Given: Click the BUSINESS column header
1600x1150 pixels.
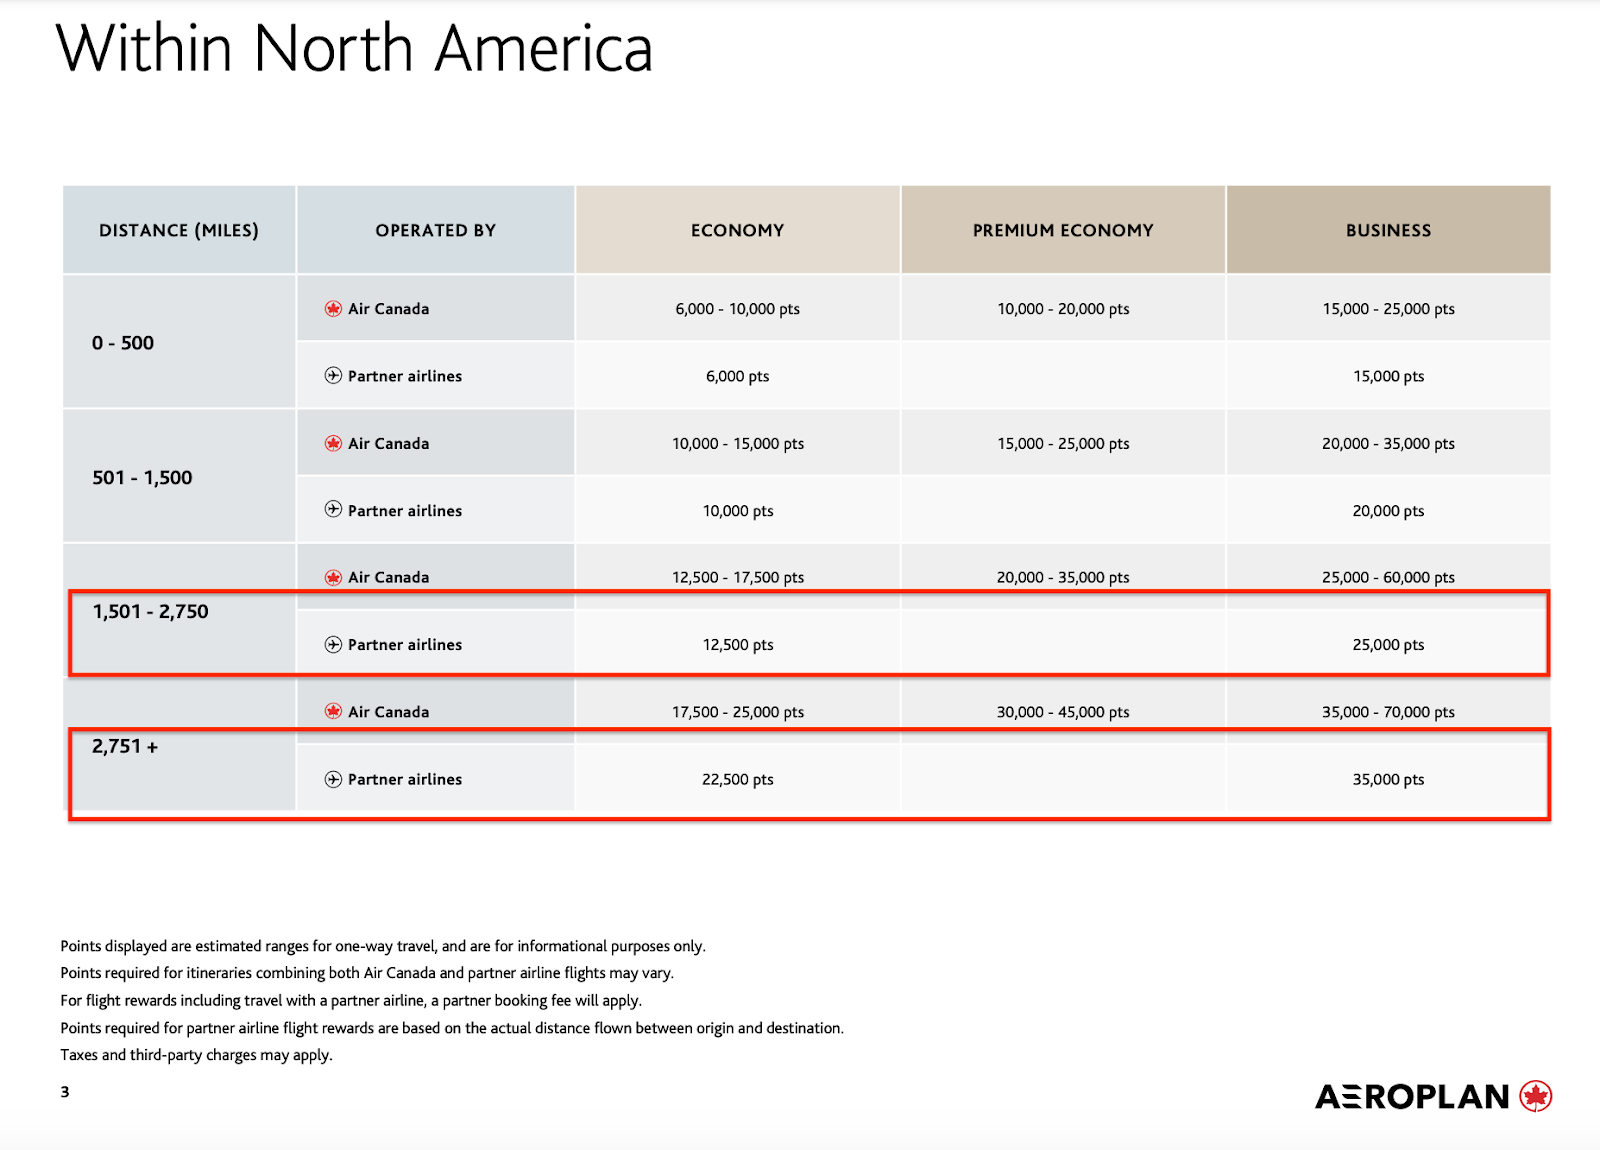Looking at the screenshot, I should pos(1389,230).
